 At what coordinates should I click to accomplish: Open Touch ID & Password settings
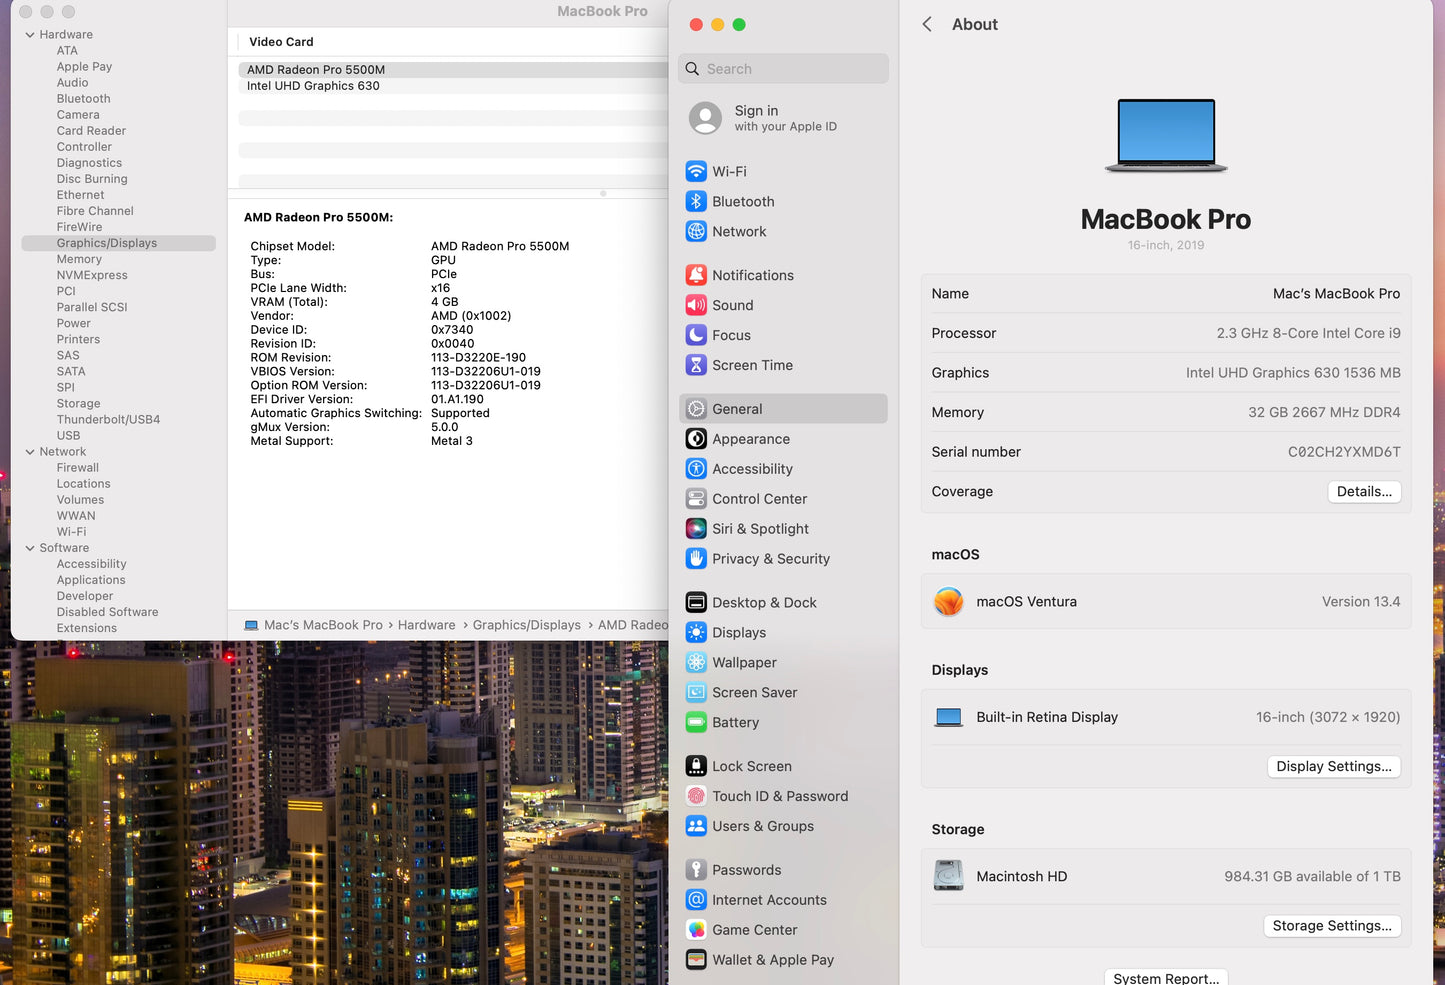tap(780, 796)
